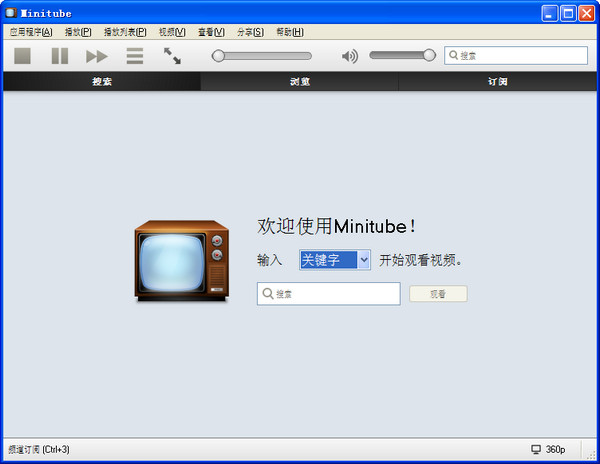Open the 应用程序(A) menu
The width and height of the screenshot is (600, 464).
click(x=31, y=32)
